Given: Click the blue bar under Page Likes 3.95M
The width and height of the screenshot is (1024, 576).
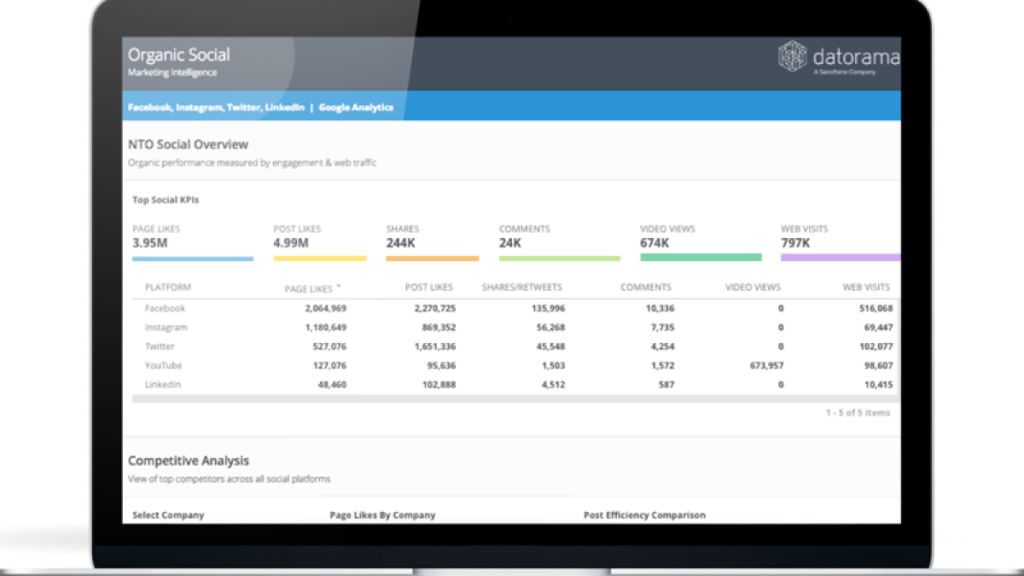Looking at the screenshot, I should (x=192, y=258).
